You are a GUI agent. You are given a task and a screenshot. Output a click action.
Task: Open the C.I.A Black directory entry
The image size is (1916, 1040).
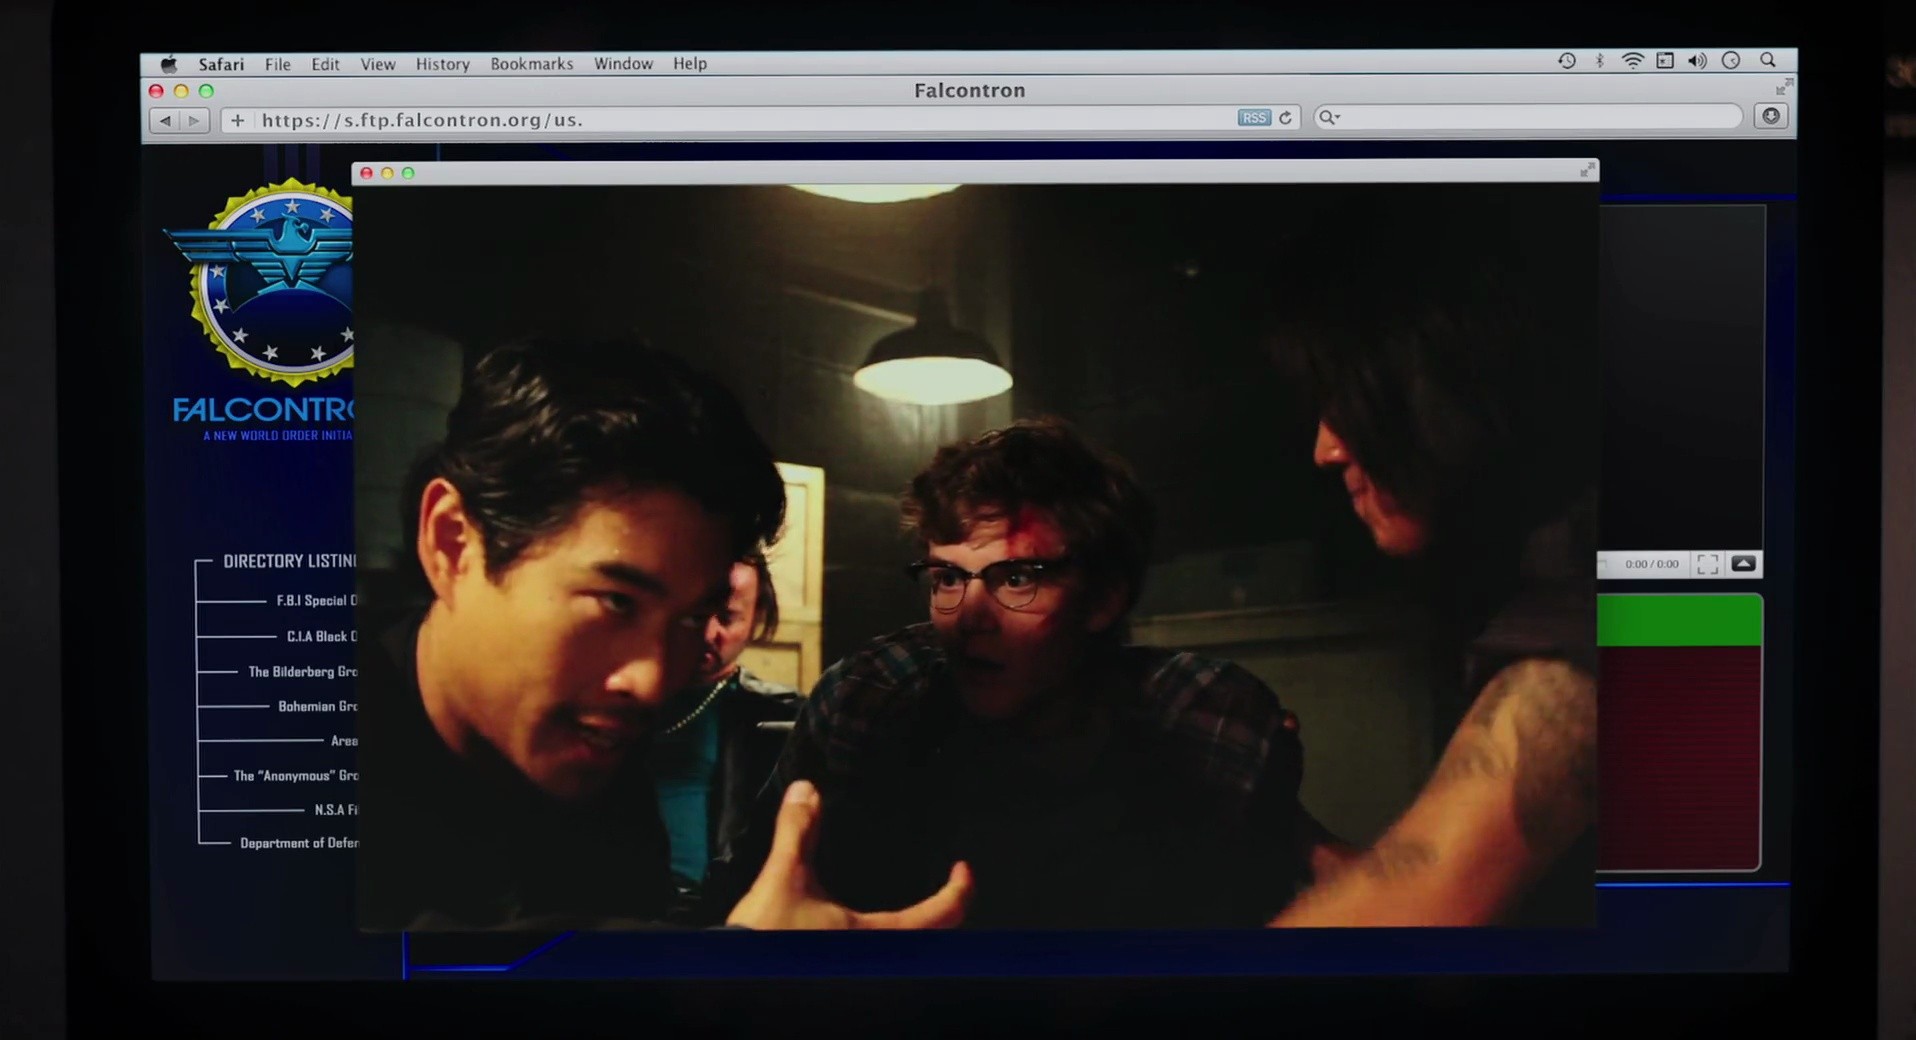point(321,636)
